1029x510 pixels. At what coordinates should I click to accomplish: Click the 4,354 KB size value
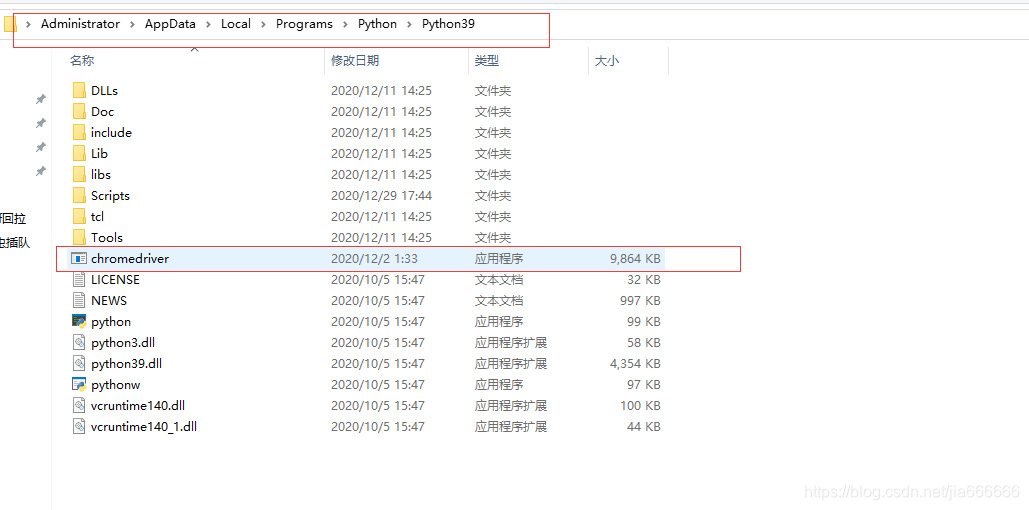point(635,364)
